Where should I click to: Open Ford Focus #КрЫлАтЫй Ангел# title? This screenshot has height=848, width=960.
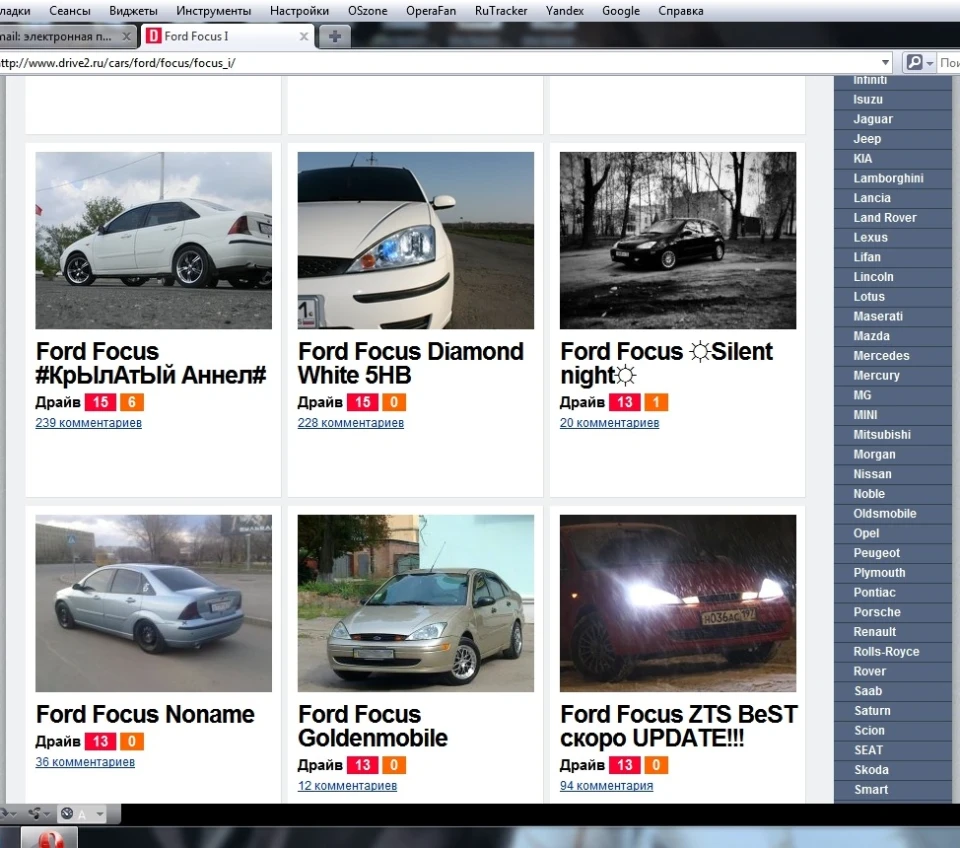point(151,363)
